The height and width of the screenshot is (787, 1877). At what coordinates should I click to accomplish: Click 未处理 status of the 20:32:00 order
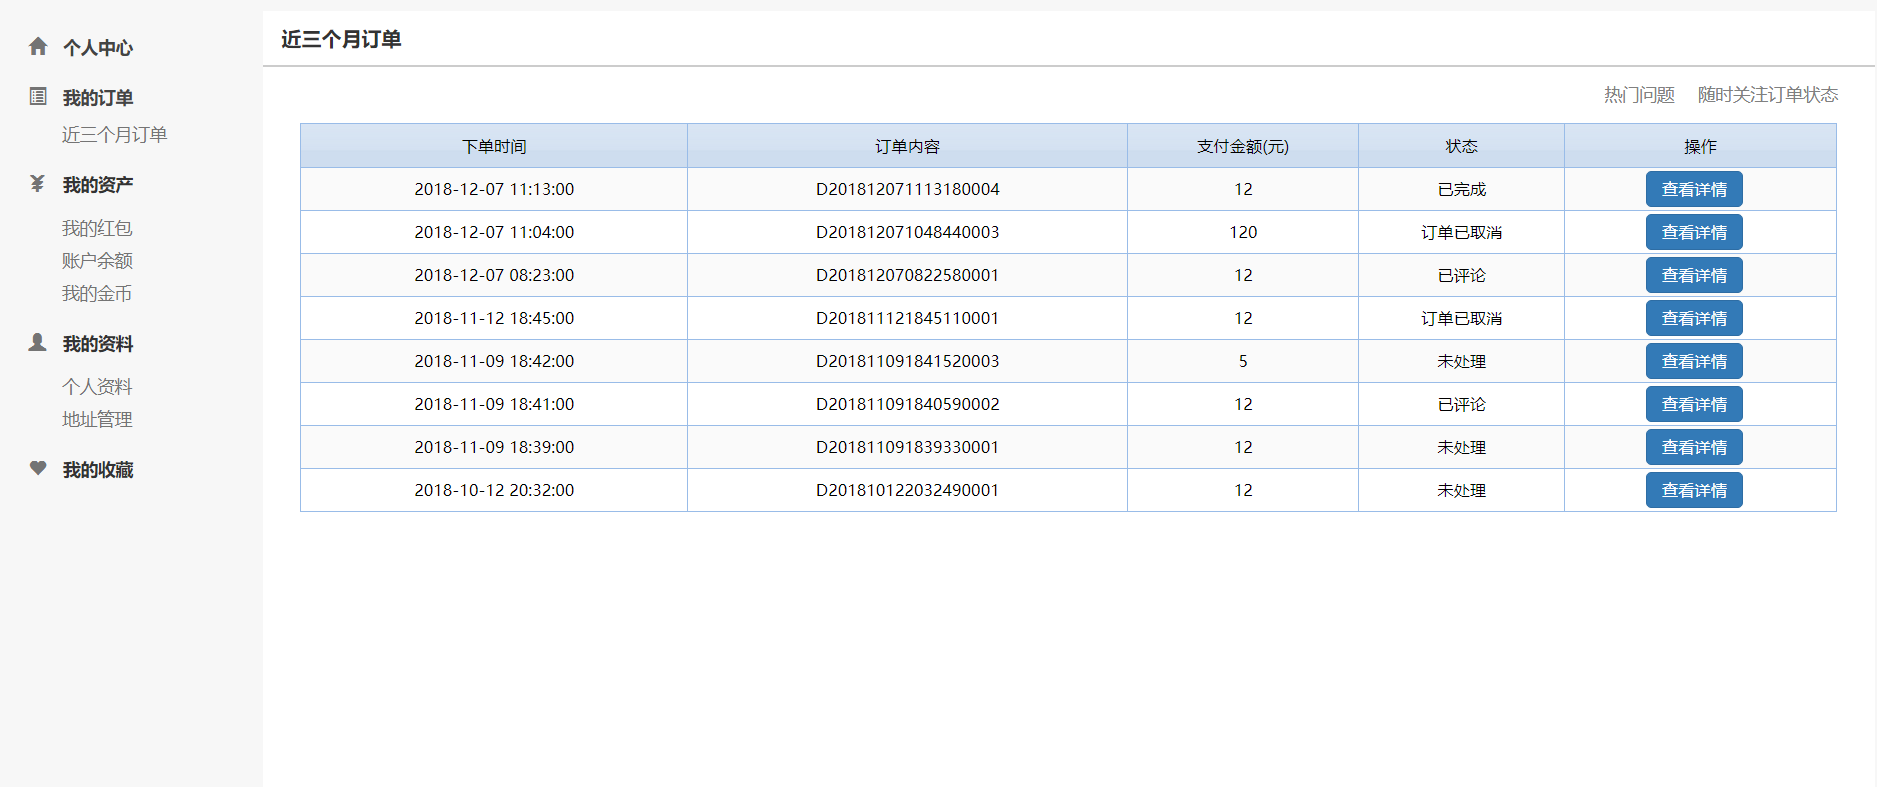click(1461, 490)
